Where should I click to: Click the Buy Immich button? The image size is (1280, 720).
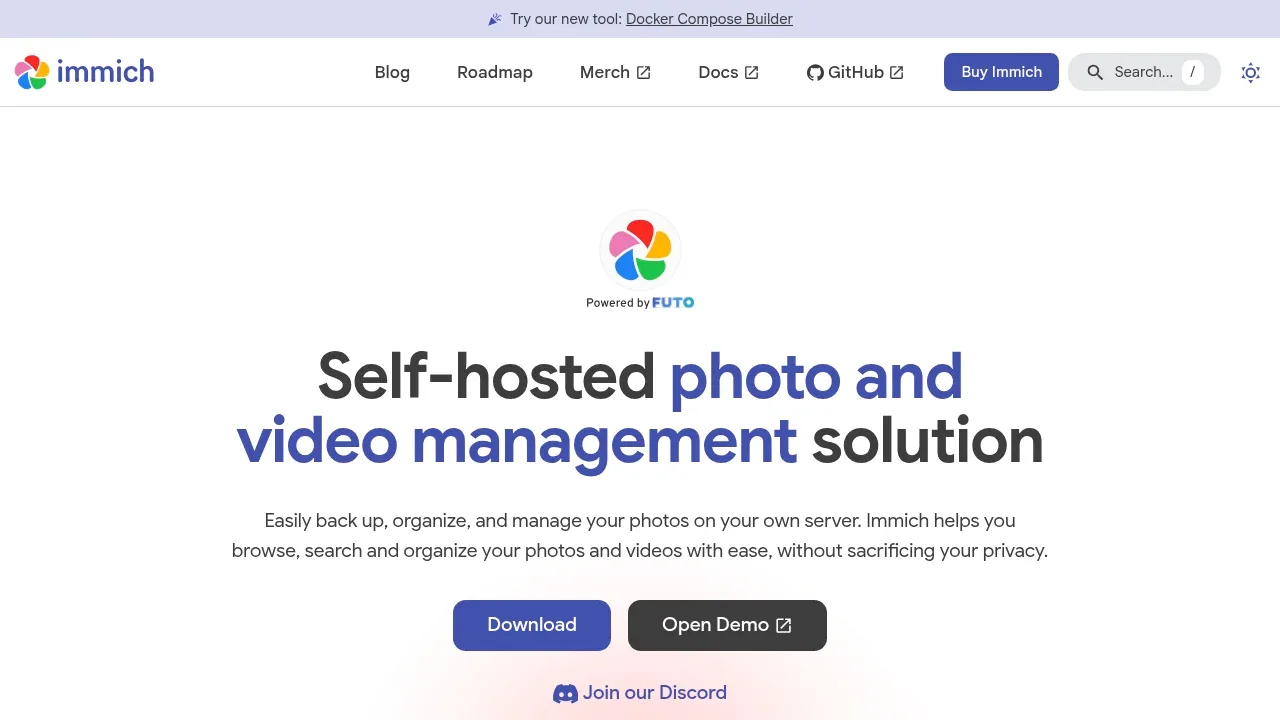[1001, 72]
